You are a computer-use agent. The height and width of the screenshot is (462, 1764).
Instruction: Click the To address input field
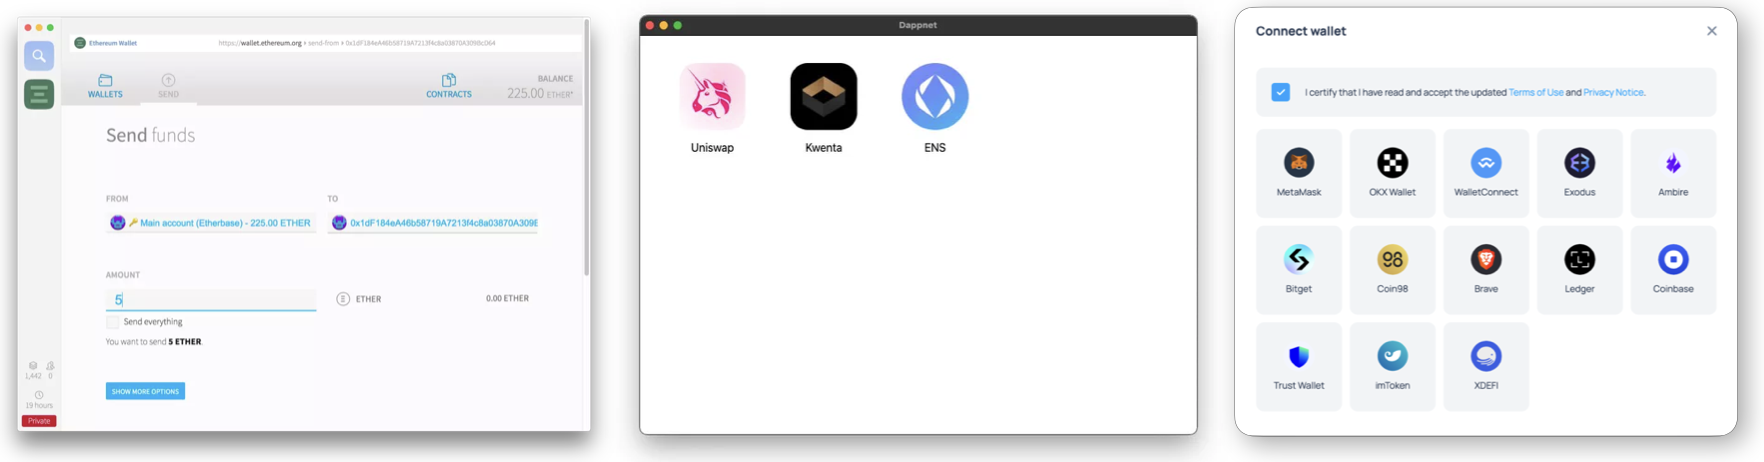click(x=433, y=223)
